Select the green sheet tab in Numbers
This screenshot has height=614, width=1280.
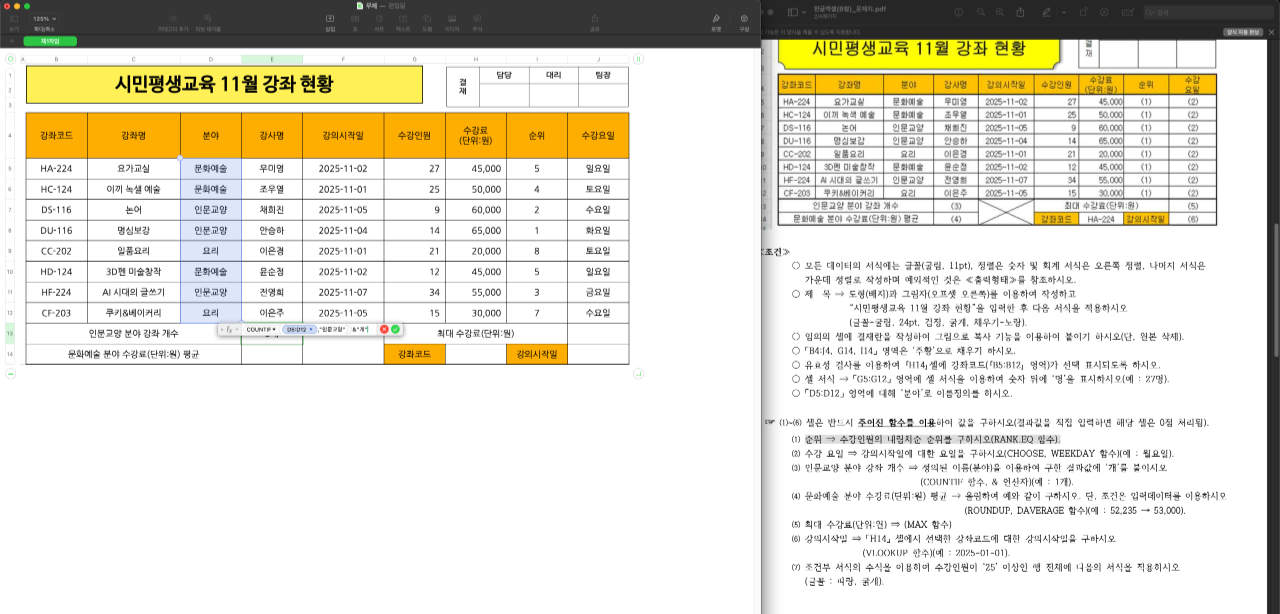click(49, 41)
